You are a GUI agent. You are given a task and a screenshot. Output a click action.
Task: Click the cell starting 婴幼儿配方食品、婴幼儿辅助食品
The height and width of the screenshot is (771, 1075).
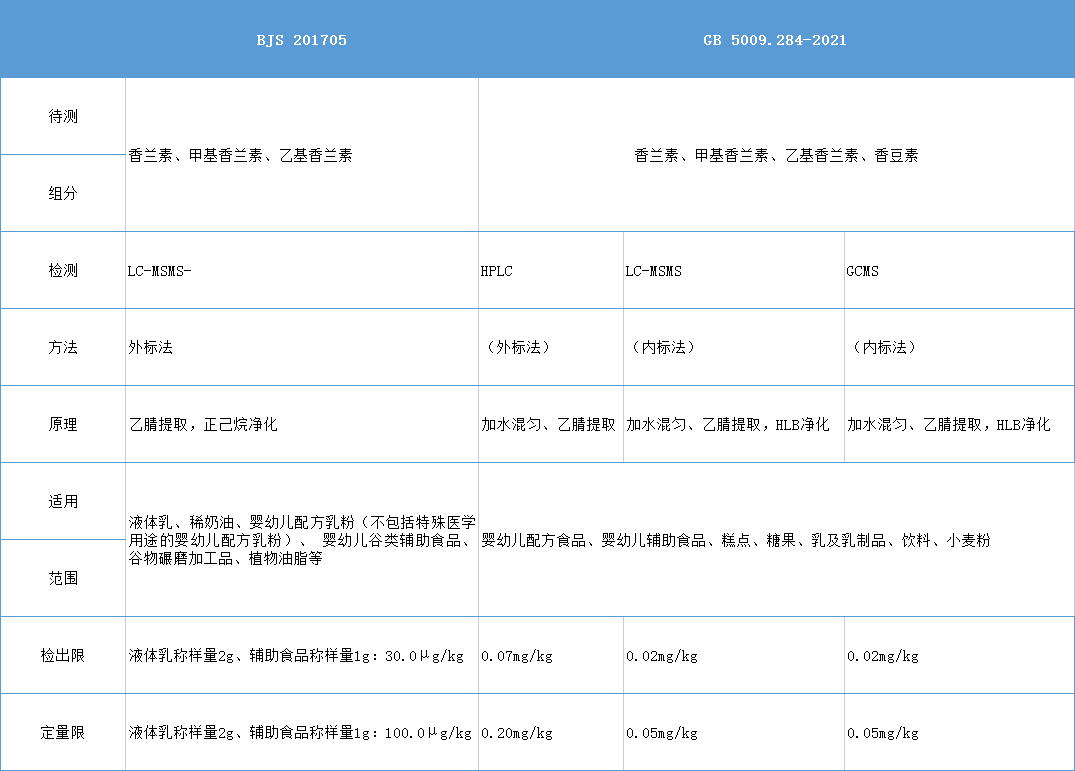[x=776, y=540]
